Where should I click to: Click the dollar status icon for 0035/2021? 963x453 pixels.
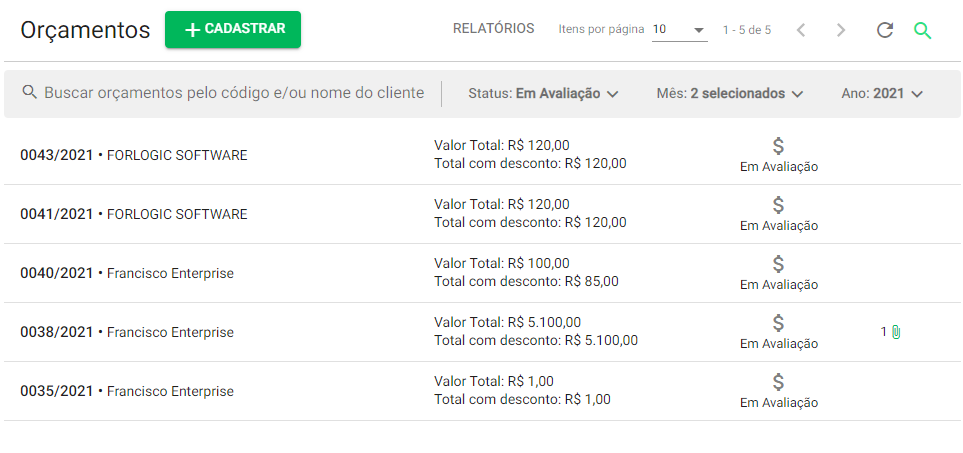click(x=778, y=382)
